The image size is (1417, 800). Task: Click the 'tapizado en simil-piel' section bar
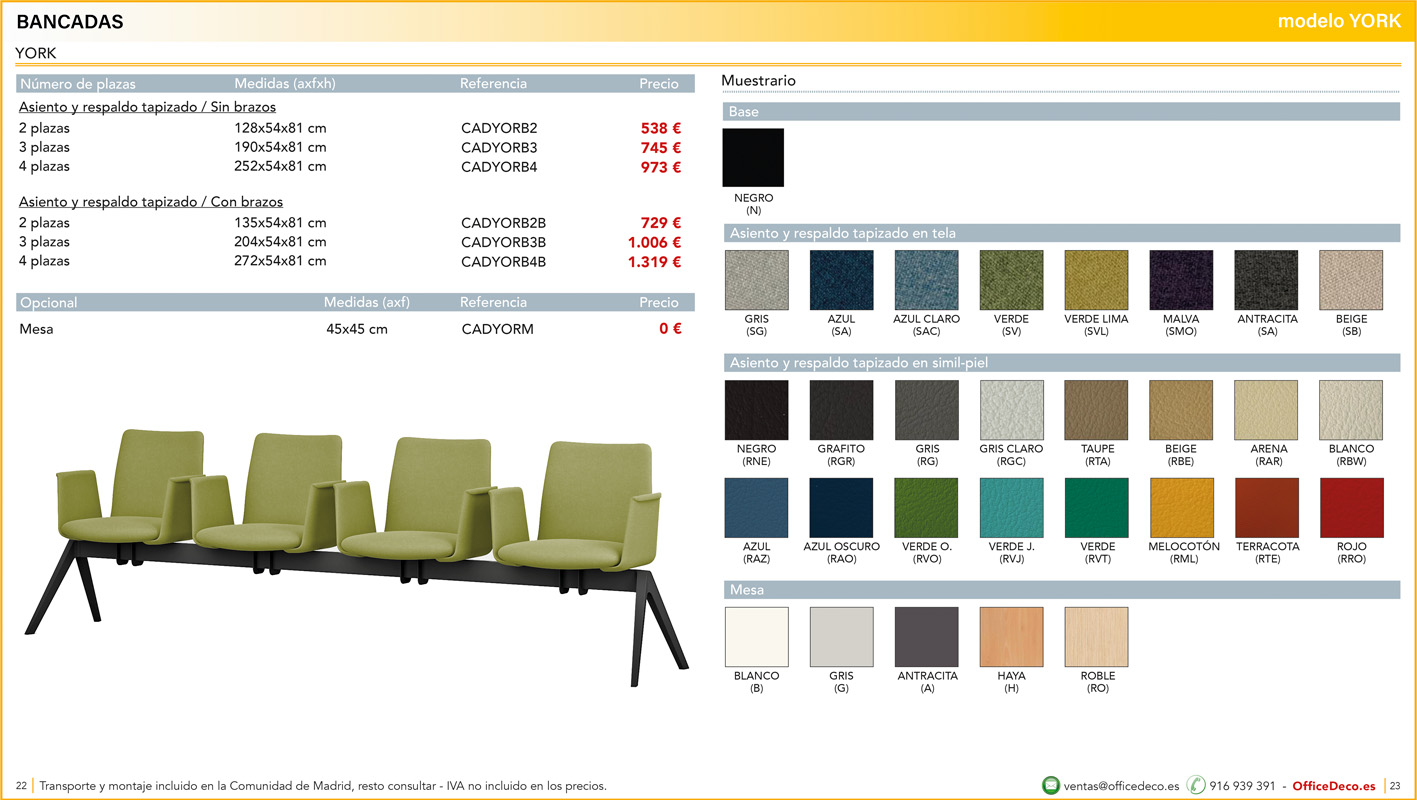coord(1061,363)
